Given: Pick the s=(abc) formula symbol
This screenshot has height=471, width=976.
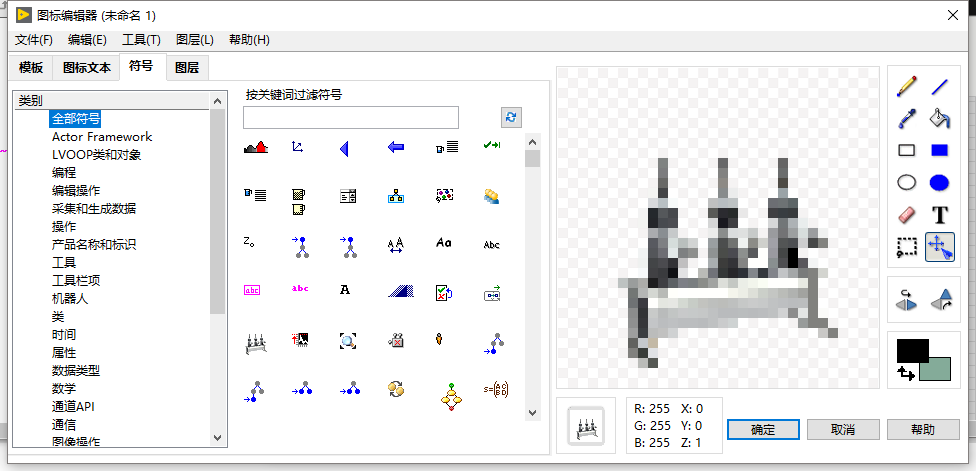Looking at the screenshot, I should (495, 390).
